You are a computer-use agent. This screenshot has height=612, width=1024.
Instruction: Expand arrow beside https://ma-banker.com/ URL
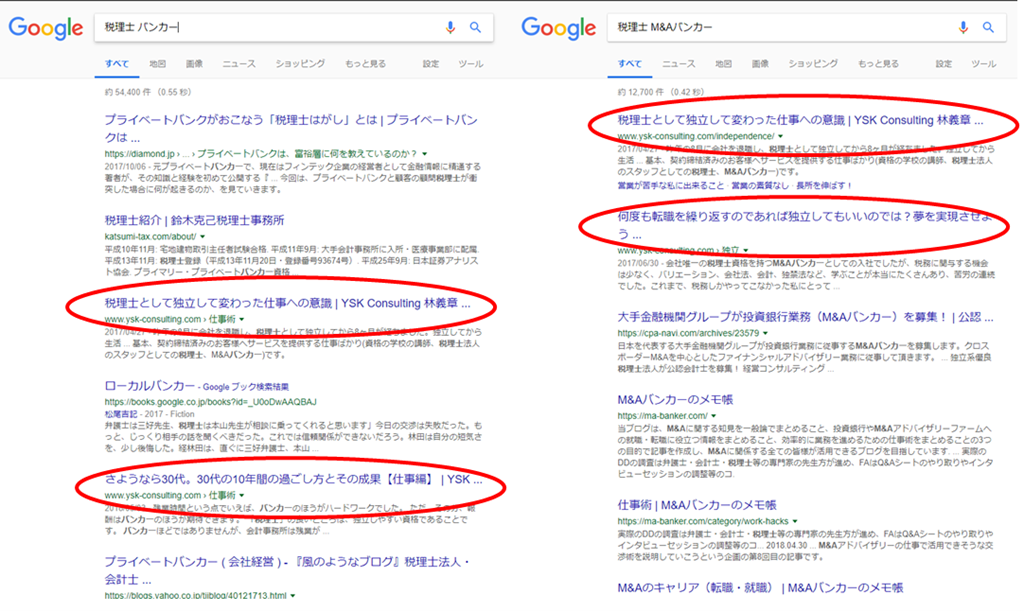click(x=714, y=416)
